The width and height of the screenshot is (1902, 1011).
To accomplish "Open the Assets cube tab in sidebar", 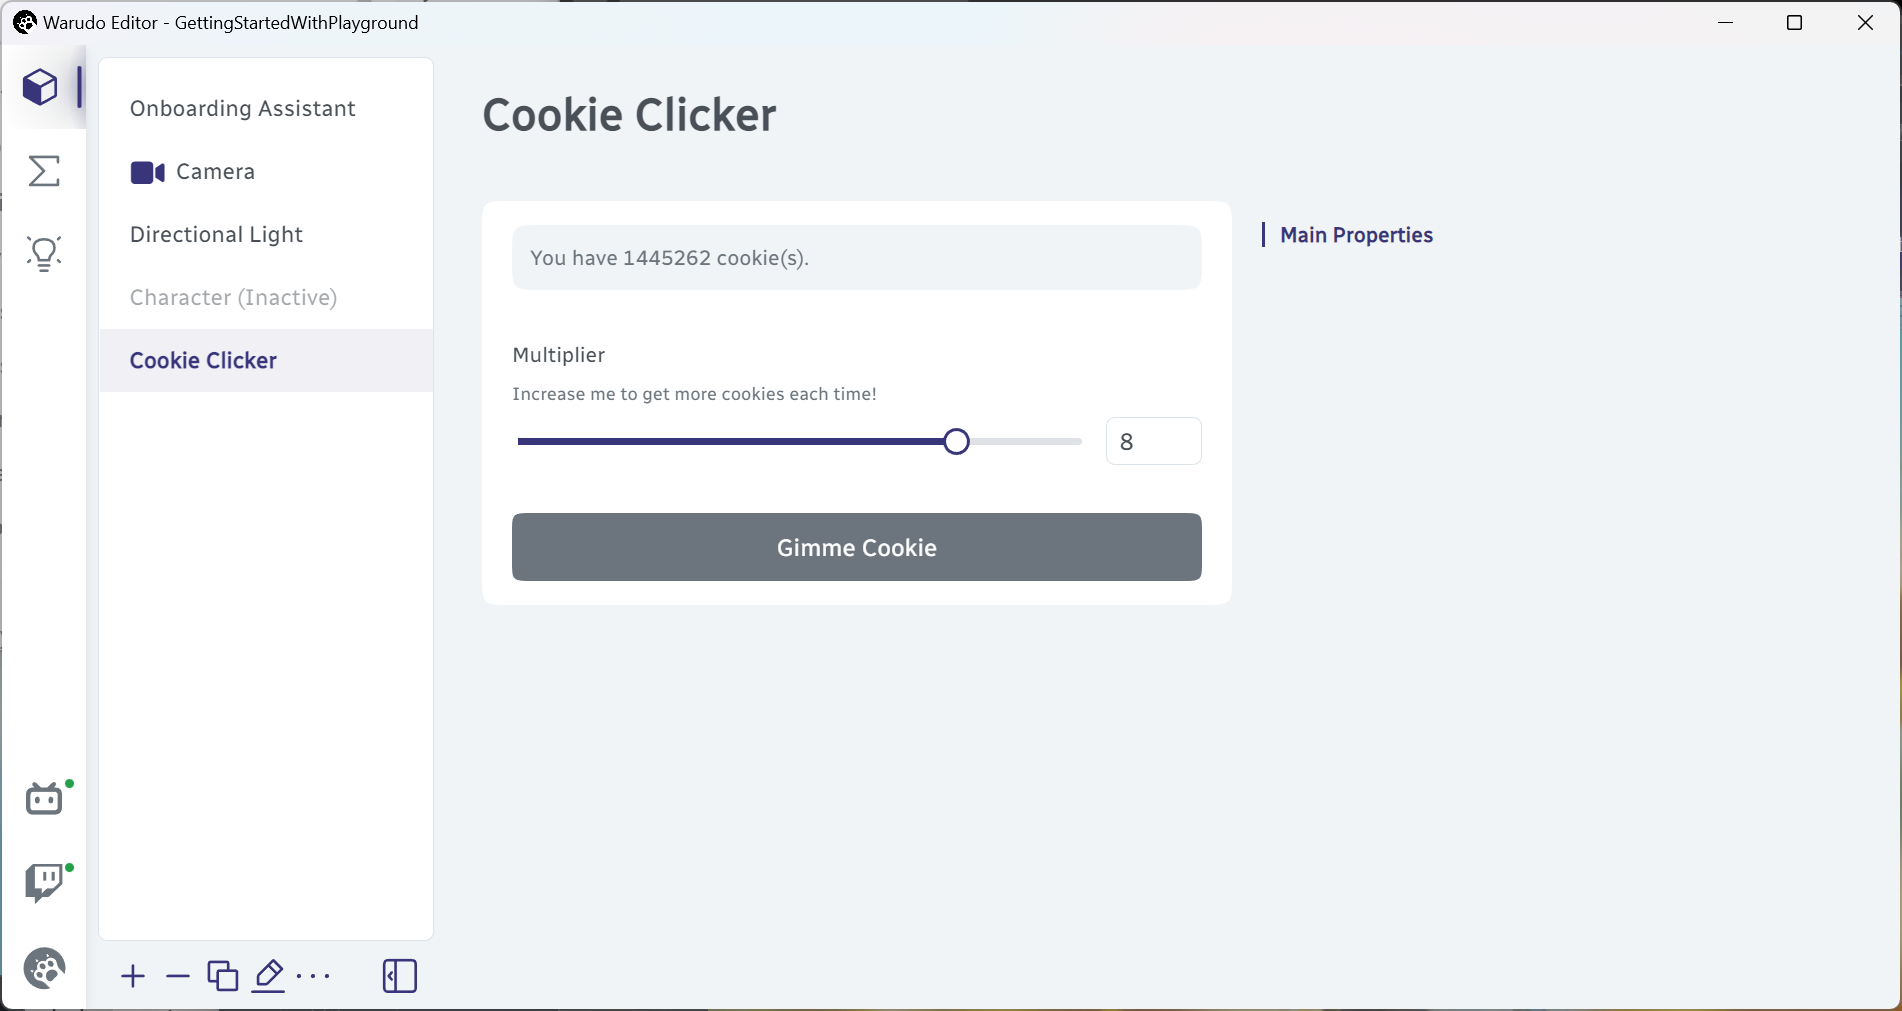I will [x=41, y=88].
